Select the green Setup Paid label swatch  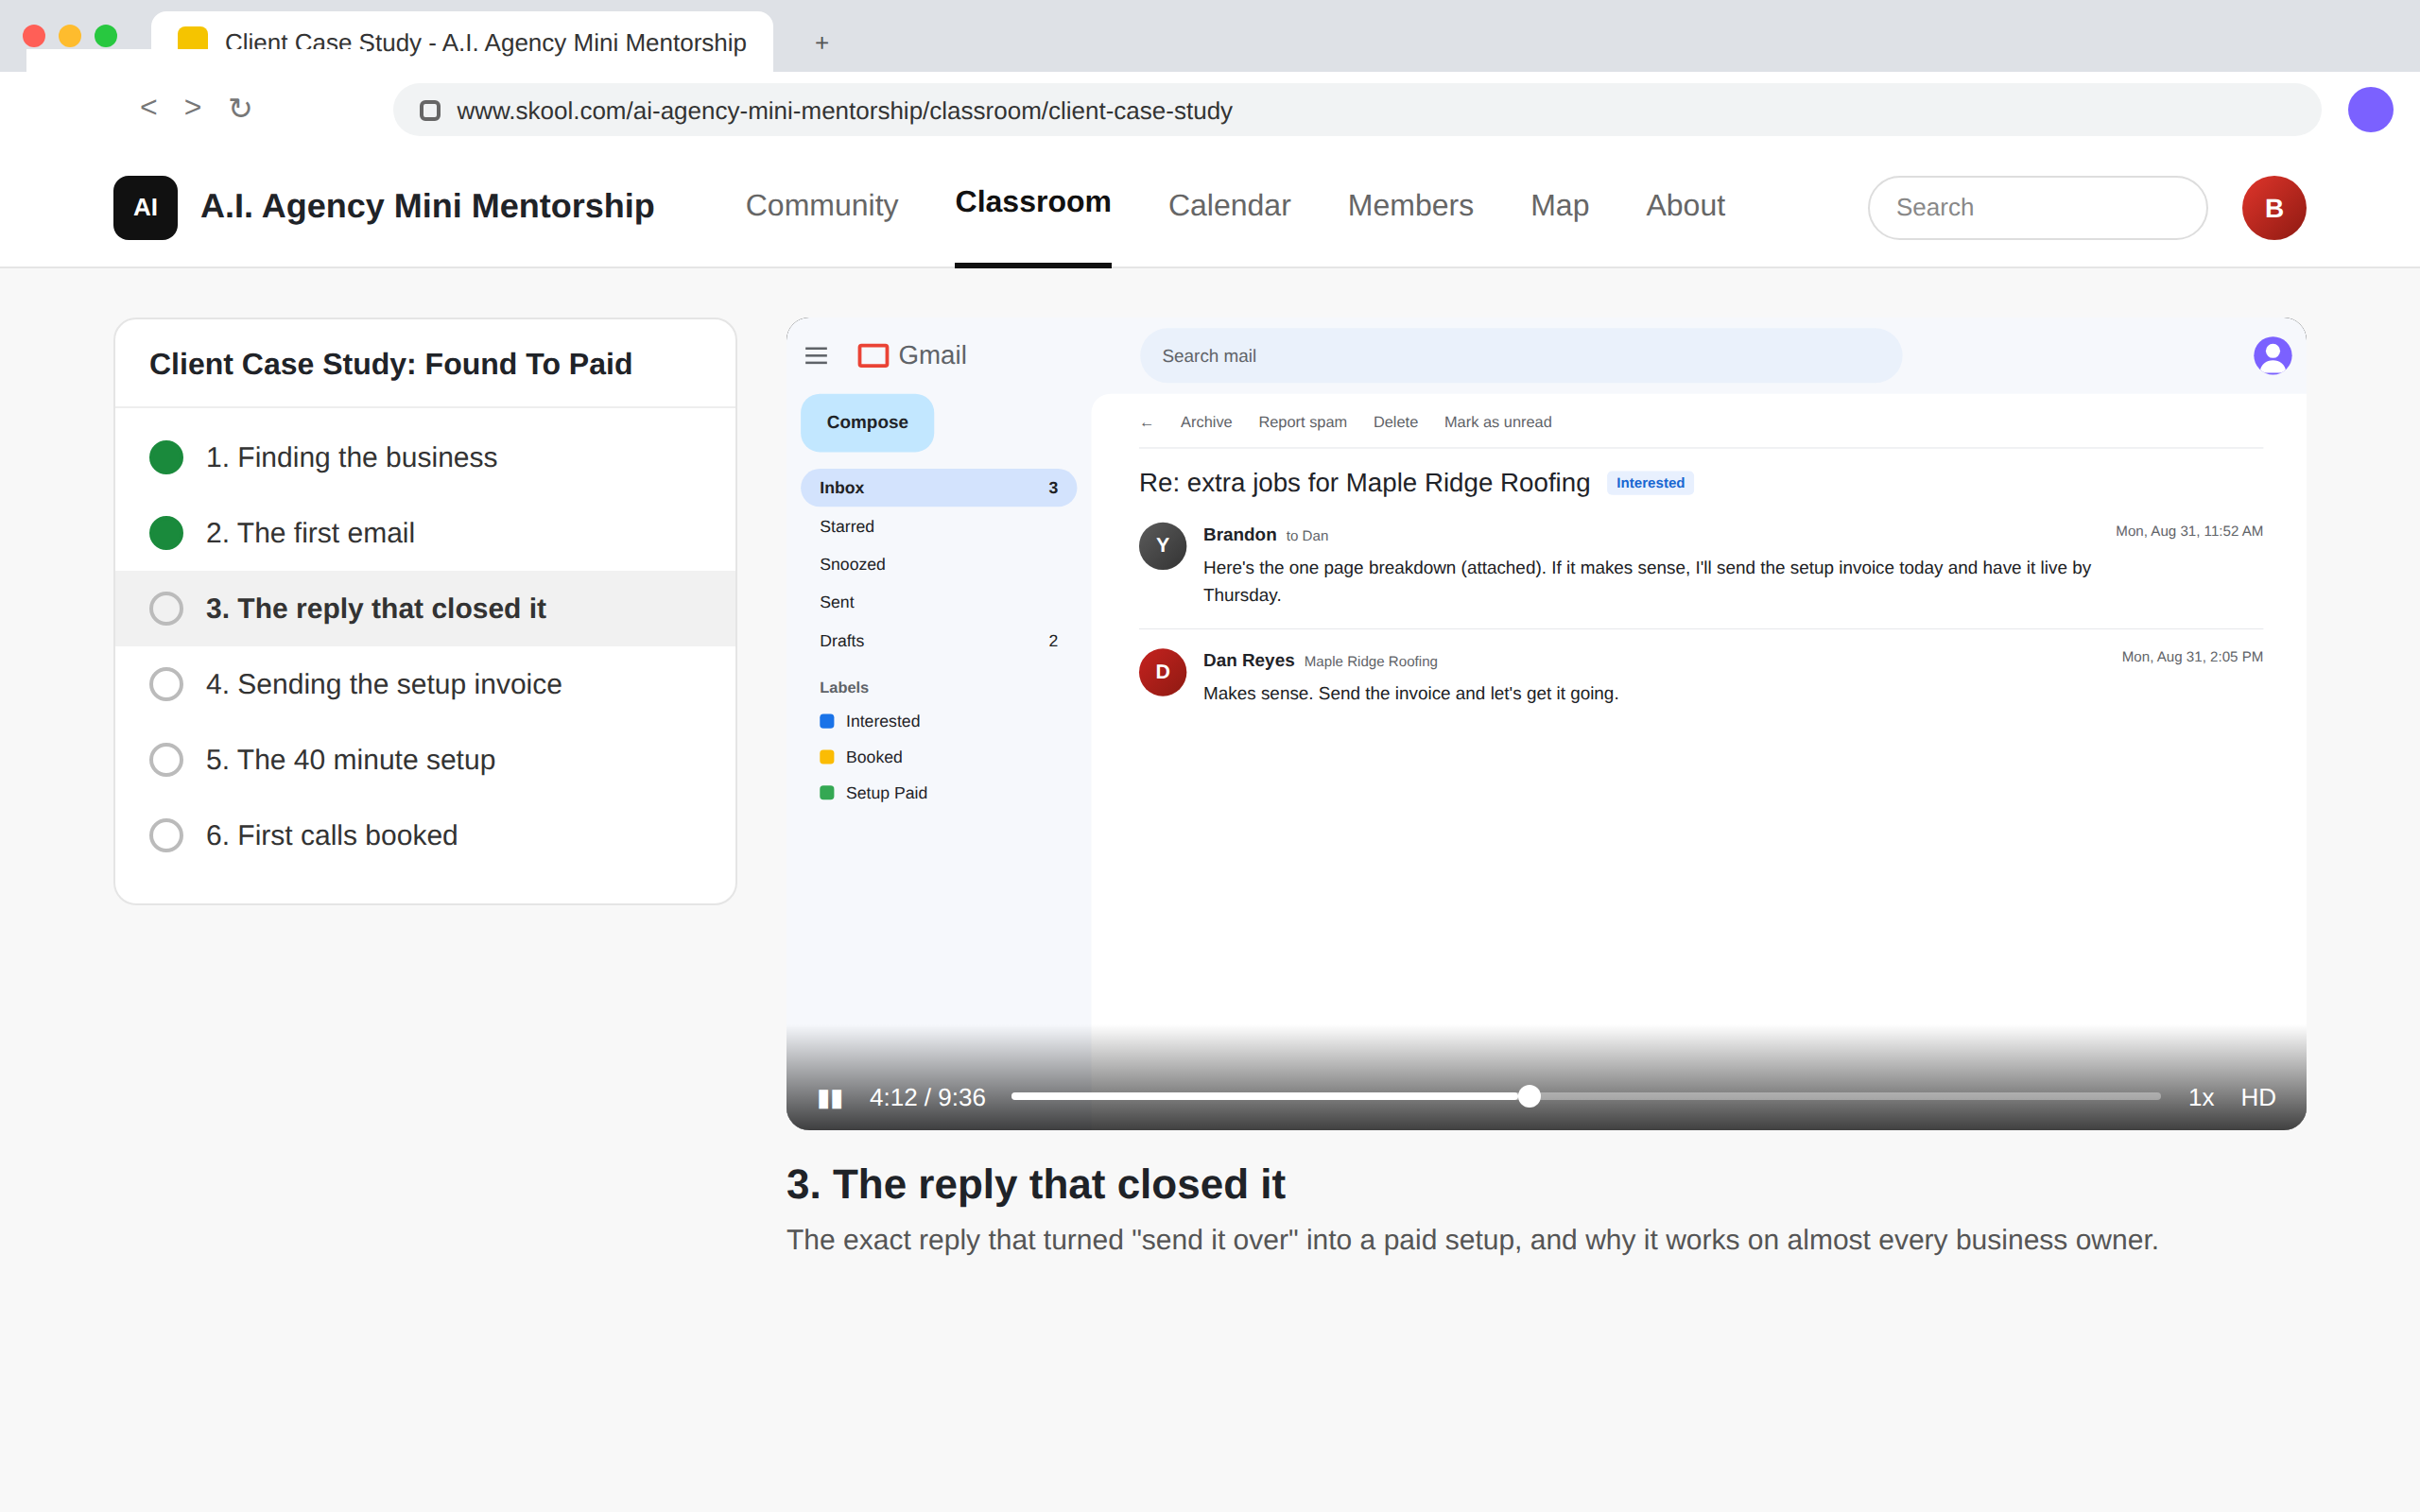point(827,793)
